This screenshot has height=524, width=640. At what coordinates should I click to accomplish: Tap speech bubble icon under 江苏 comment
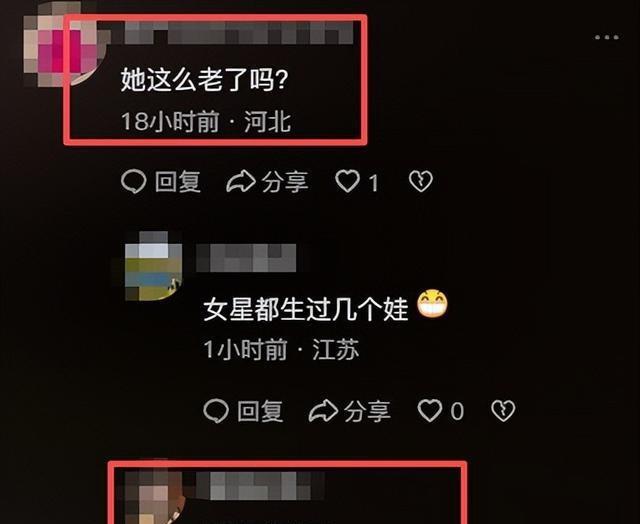point(216,411)
